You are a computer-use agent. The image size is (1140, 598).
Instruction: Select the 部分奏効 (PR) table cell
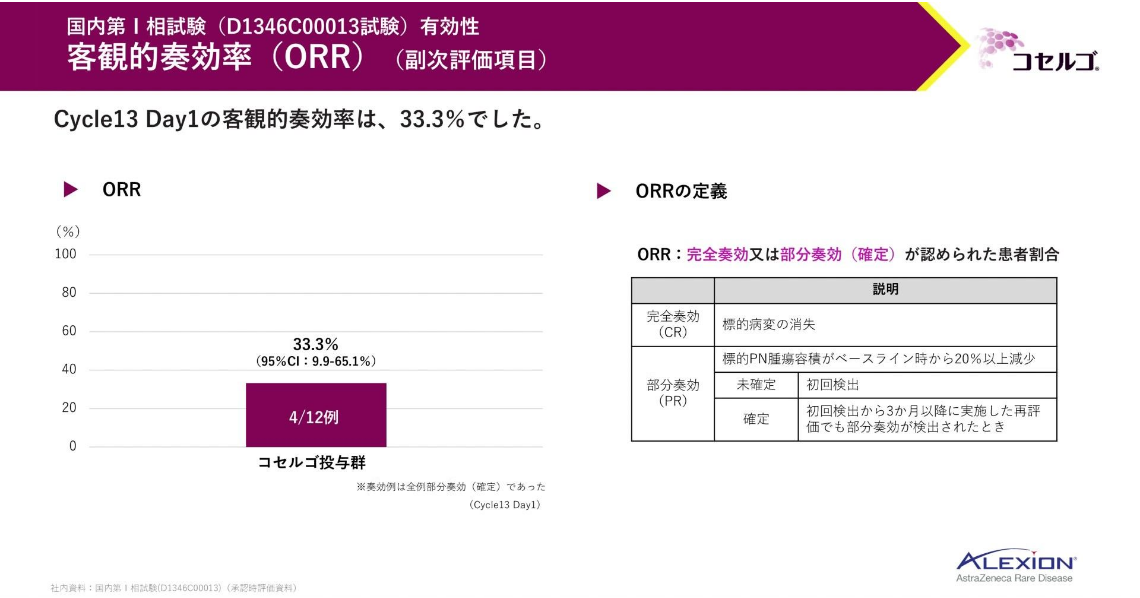point(673,393)
